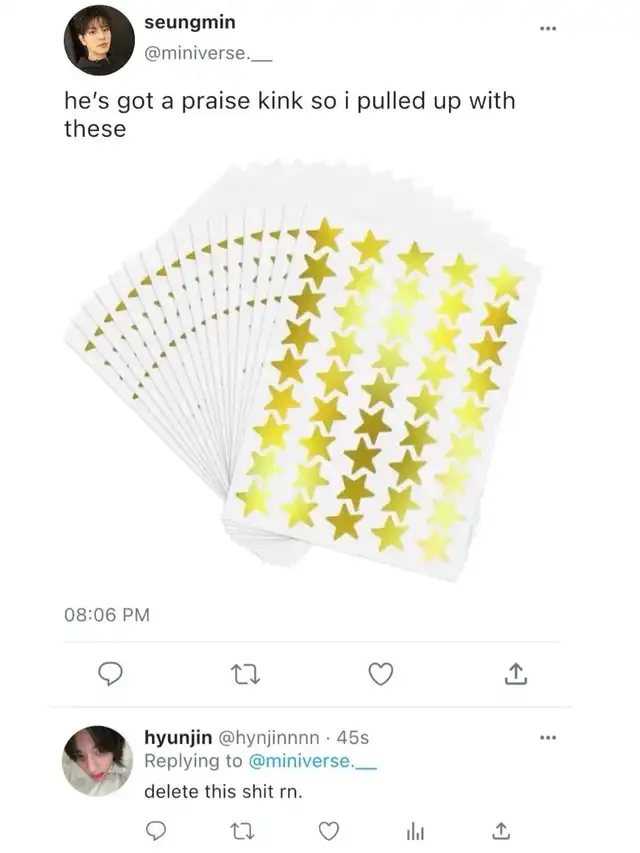View analytics for hyunjin's reply

coord(415,830)
